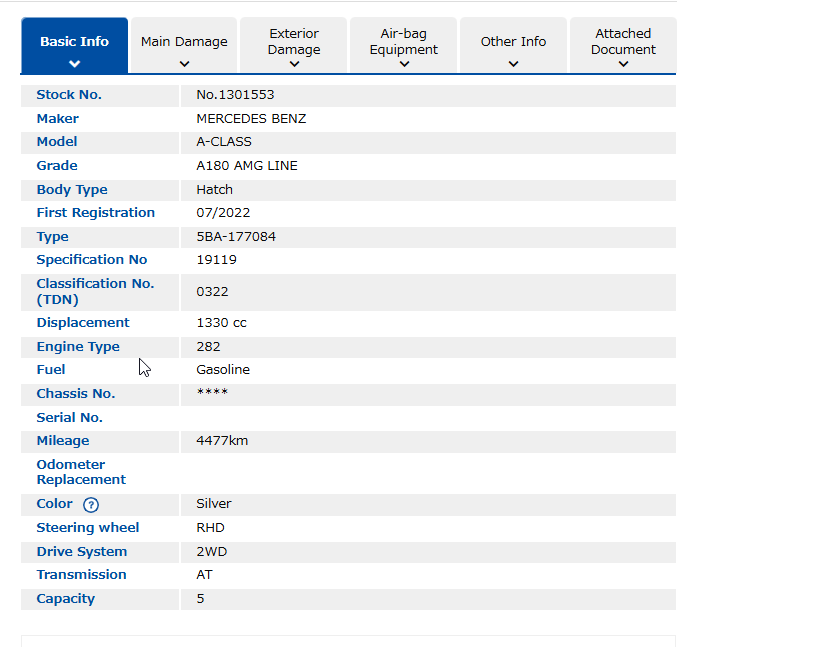Click the A180 AMG LINE grade value
Screen dimensions: 821x647
tap(246, 166)
